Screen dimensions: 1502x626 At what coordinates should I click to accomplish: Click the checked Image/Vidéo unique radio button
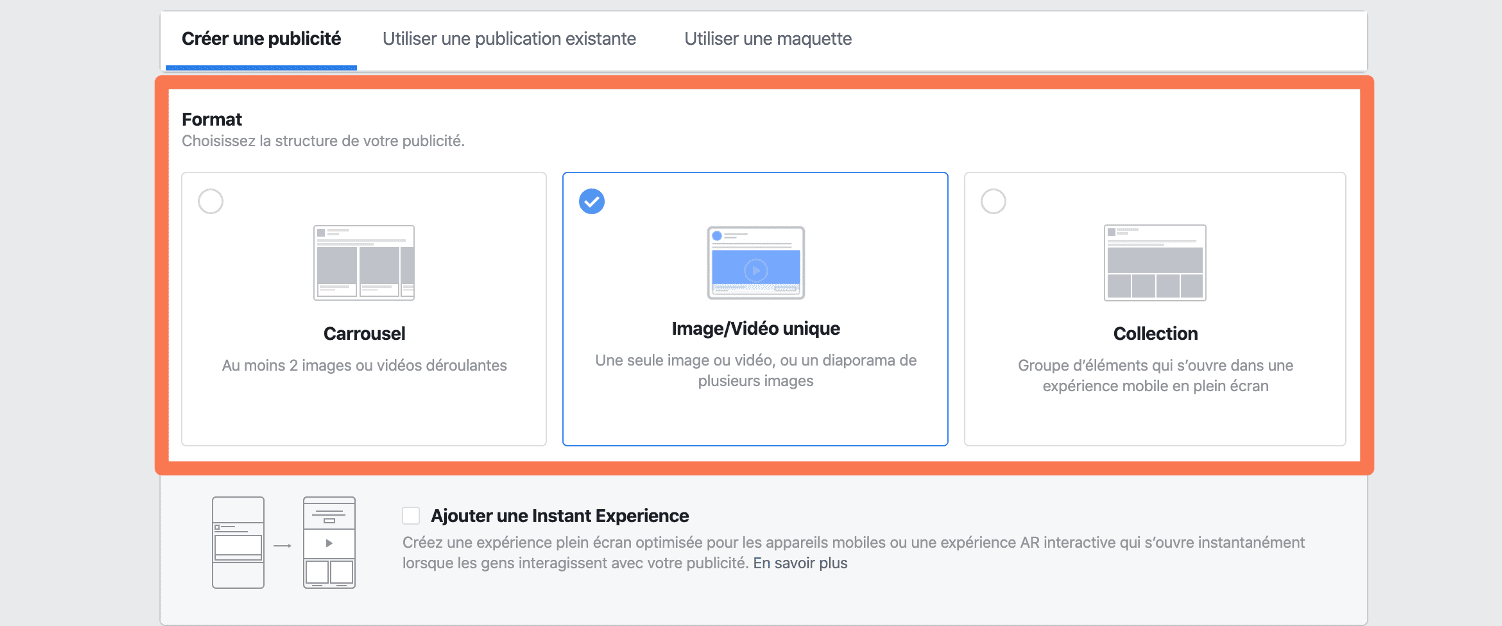(592, 201)
